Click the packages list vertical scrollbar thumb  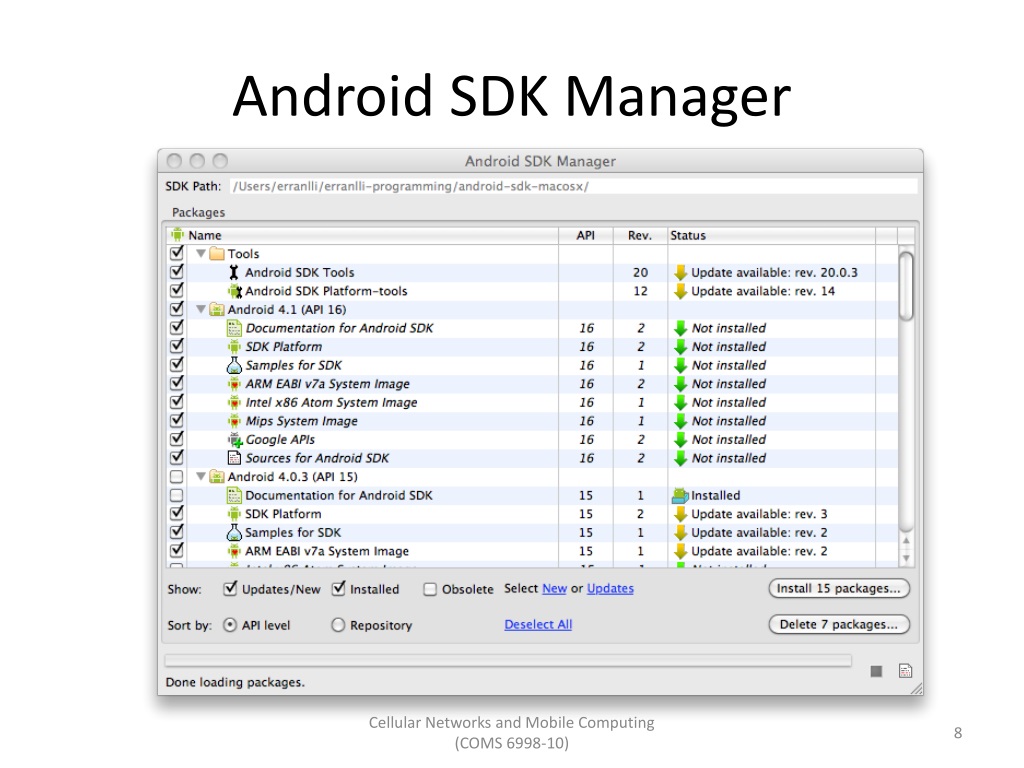(x=906, y=286)
